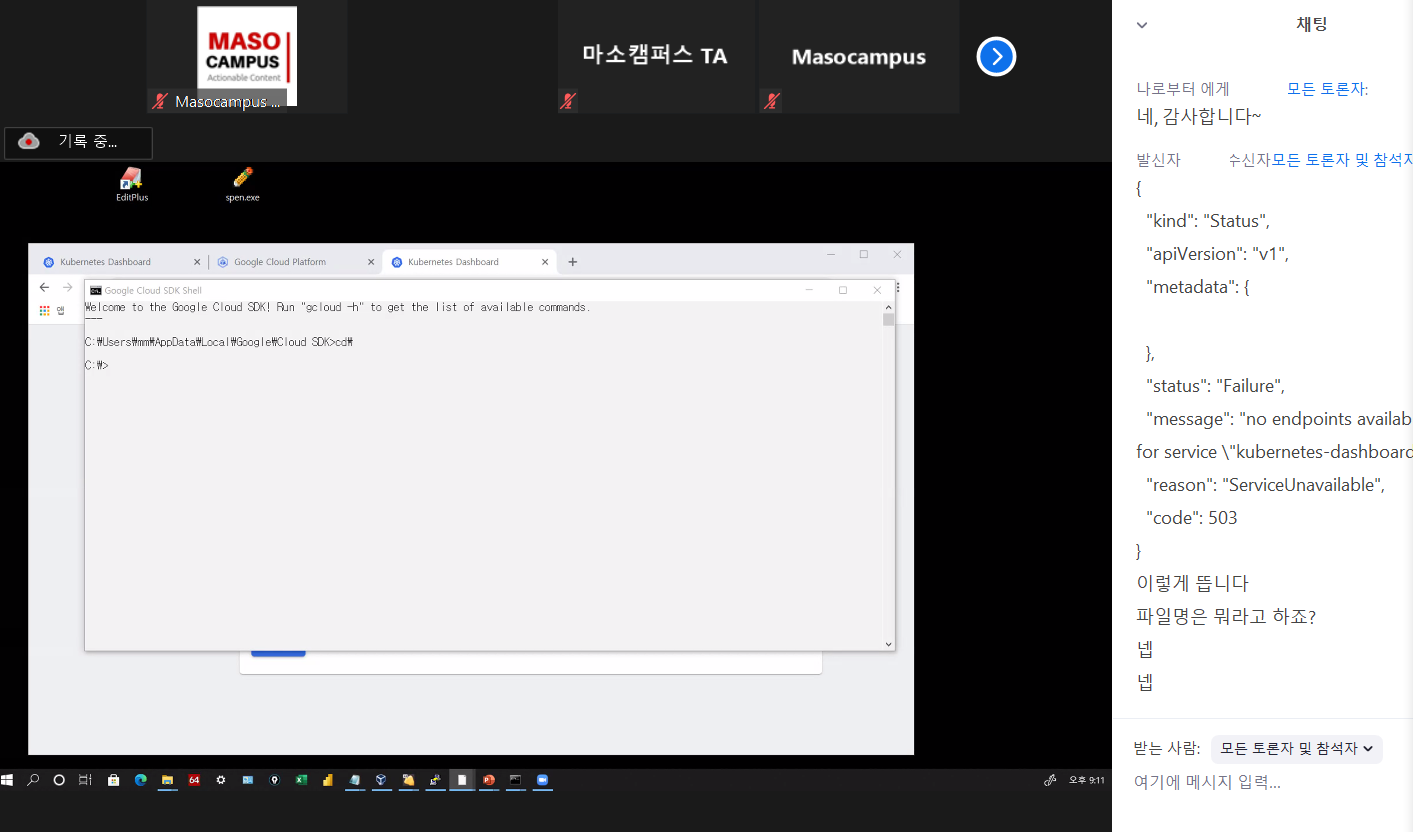The image size is (1413, 832).
Task: Open the EditPlus desktop shortcut
Action: coord(131,184)
